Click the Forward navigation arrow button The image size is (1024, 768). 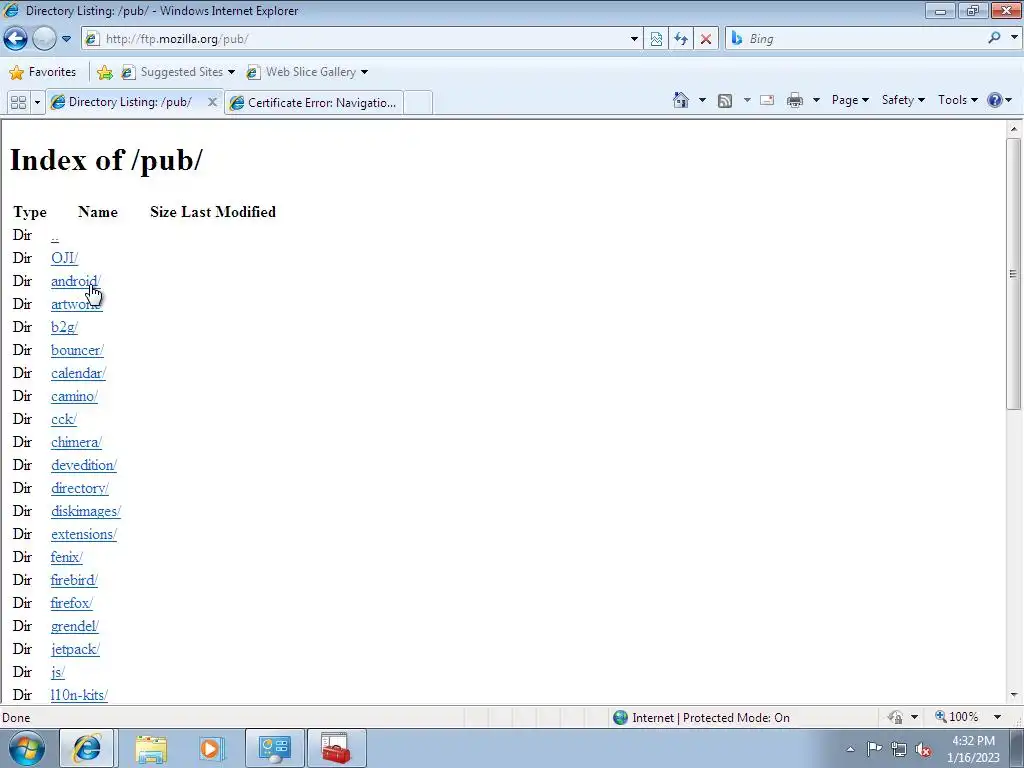(44, 39)
